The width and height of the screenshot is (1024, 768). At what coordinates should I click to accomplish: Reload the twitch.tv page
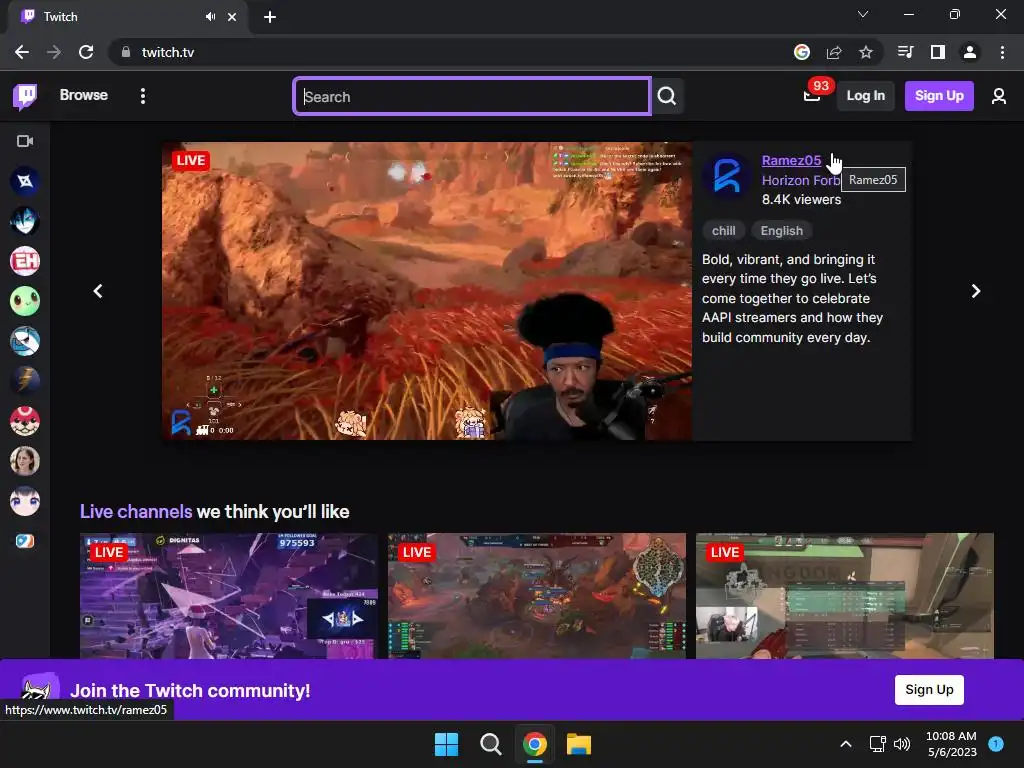(86, 52)
